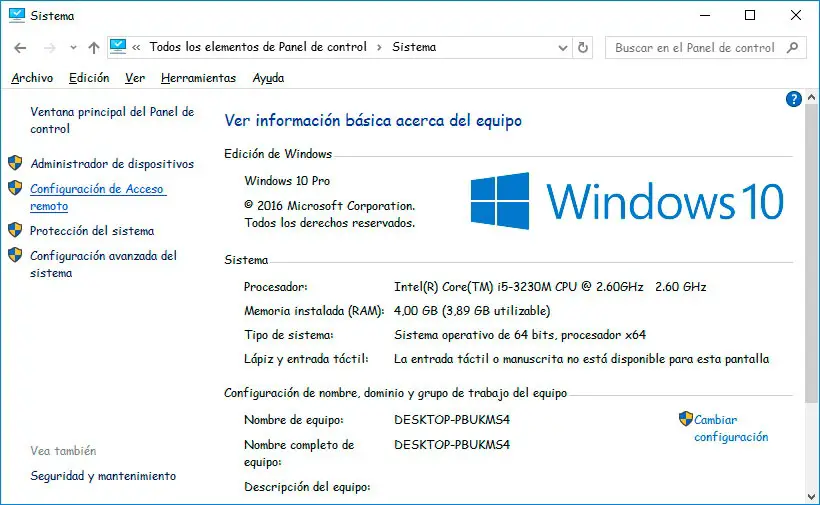
Task: Open Protección del sistema link
Action: 92,231
